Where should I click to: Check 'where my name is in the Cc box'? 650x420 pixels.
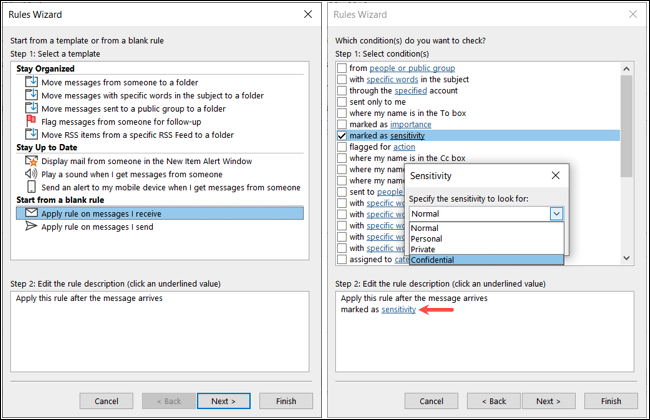pos(342,158)
